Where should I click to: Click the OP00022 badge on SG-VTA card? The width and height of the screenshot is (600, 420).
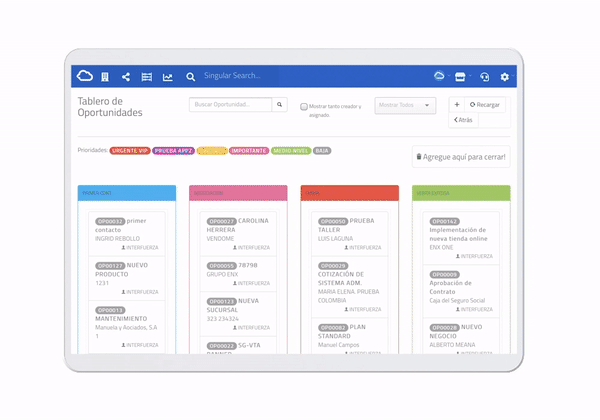[x=222, y=346]
